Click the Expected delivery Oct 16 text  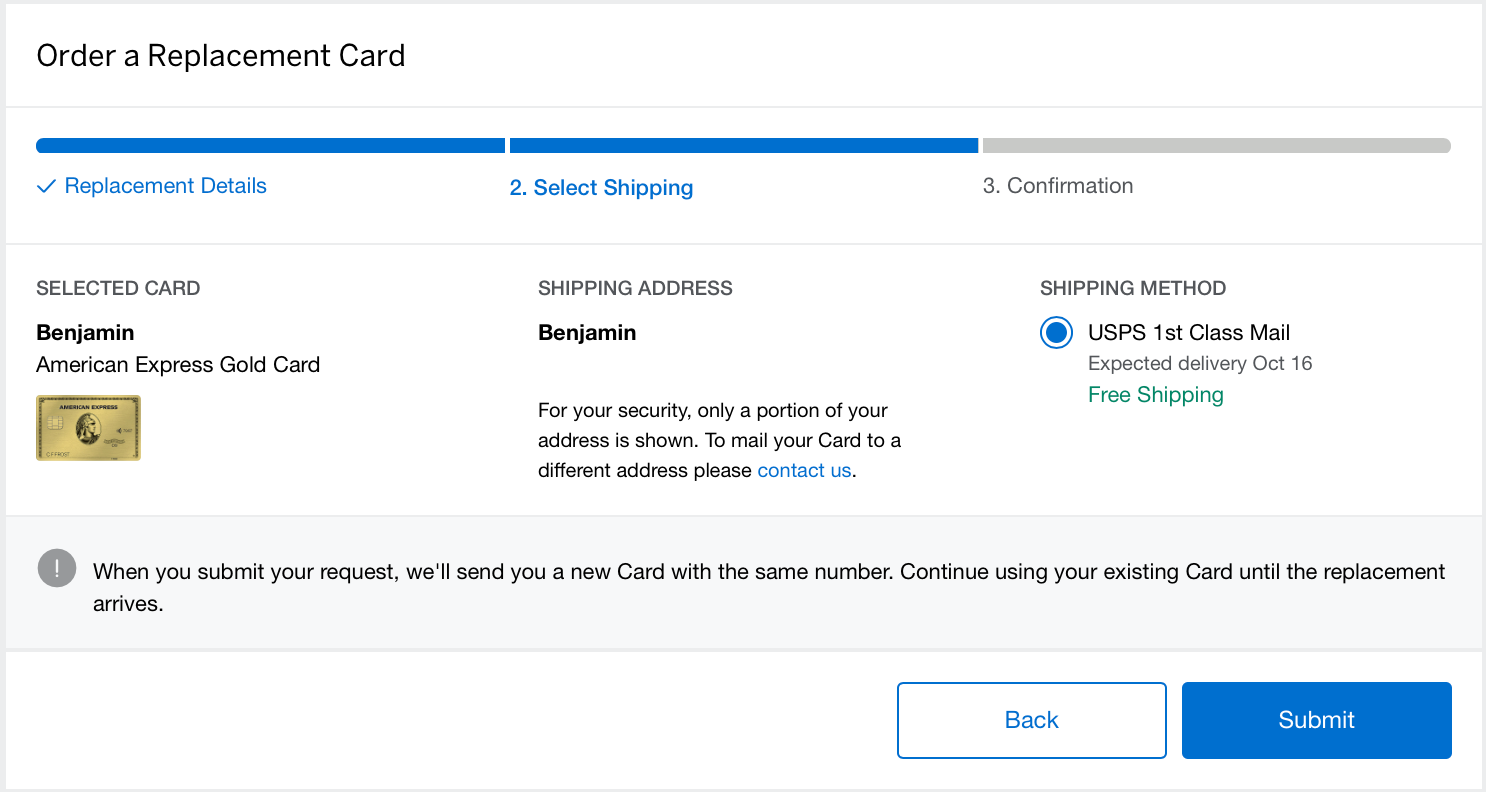point(1200,363)
